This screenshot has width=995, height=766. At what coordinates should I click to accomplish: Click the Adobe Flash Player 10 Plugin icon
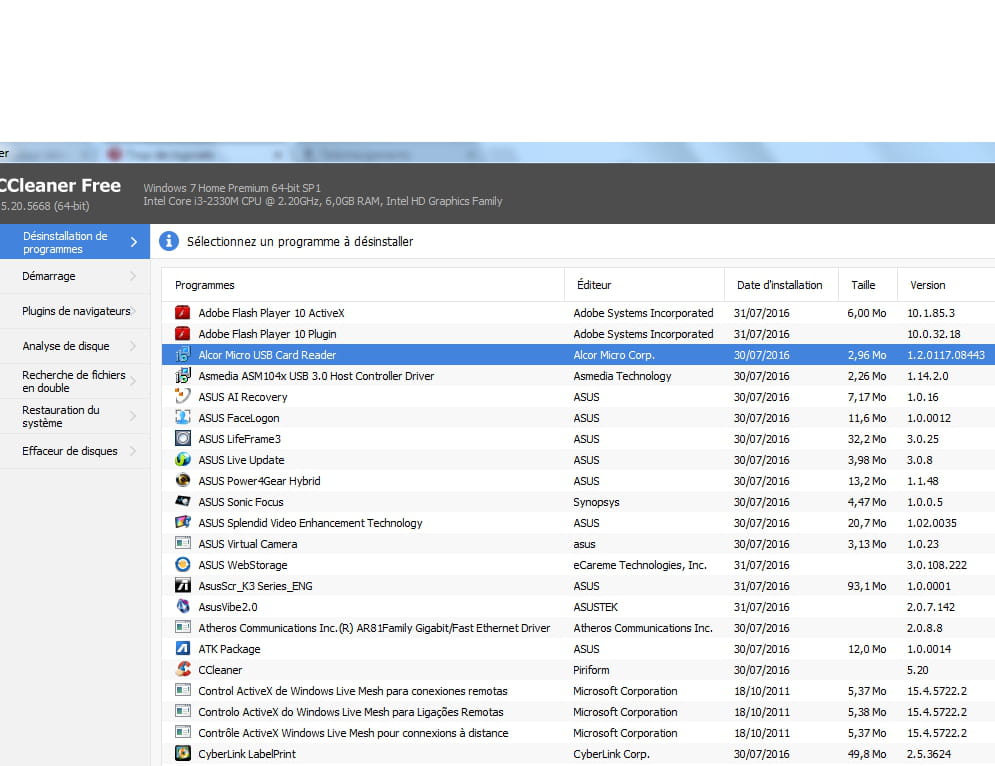tap(183, 333)
